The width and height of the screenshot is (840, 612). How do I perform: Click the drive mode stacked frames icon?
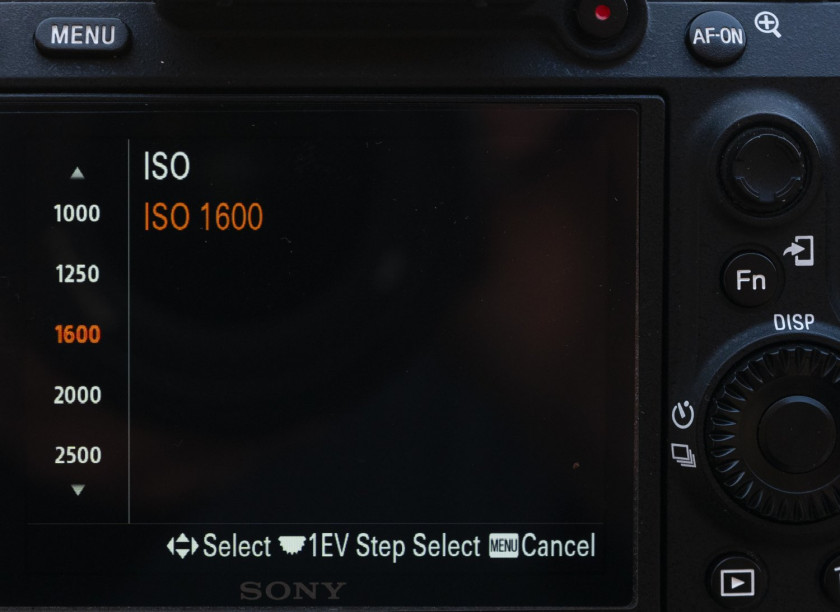684,455
